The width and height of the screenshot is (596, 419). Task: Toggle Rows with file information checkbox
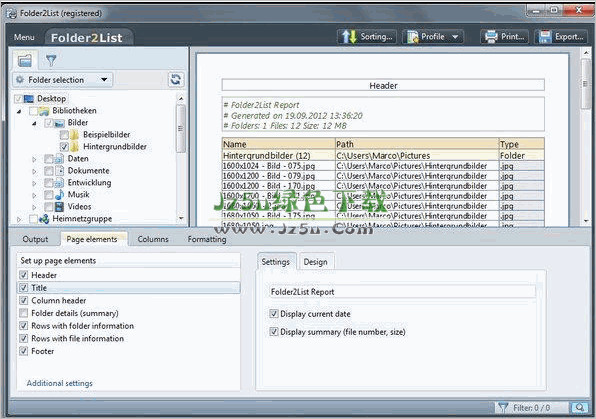tap(24, 338)
